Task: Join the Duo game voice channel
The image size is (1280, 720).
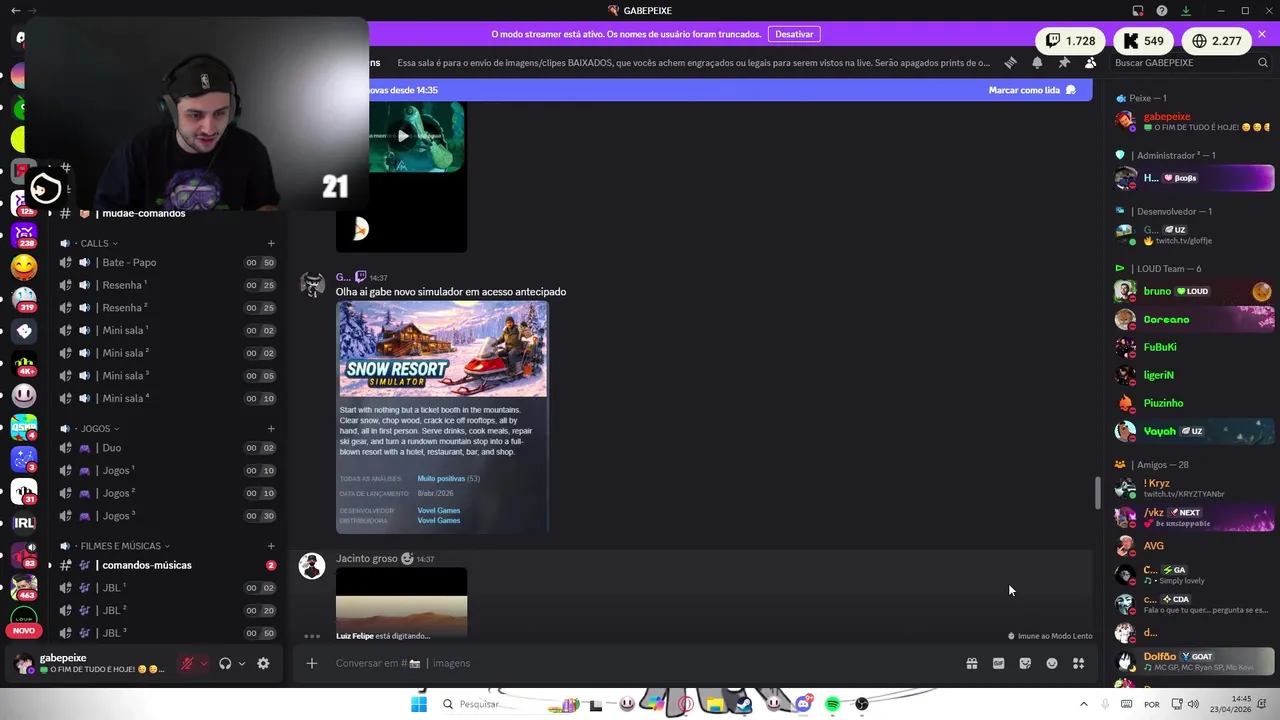Action: point(167,448)
